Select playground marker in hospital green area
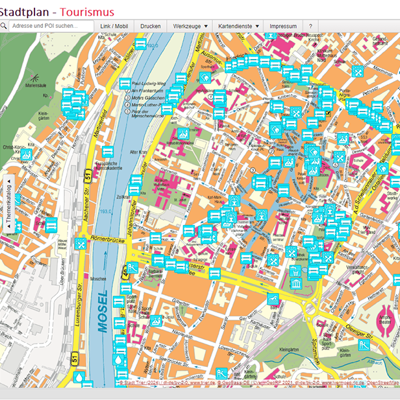This screenshot has width=400, height=400. [183, 134]
